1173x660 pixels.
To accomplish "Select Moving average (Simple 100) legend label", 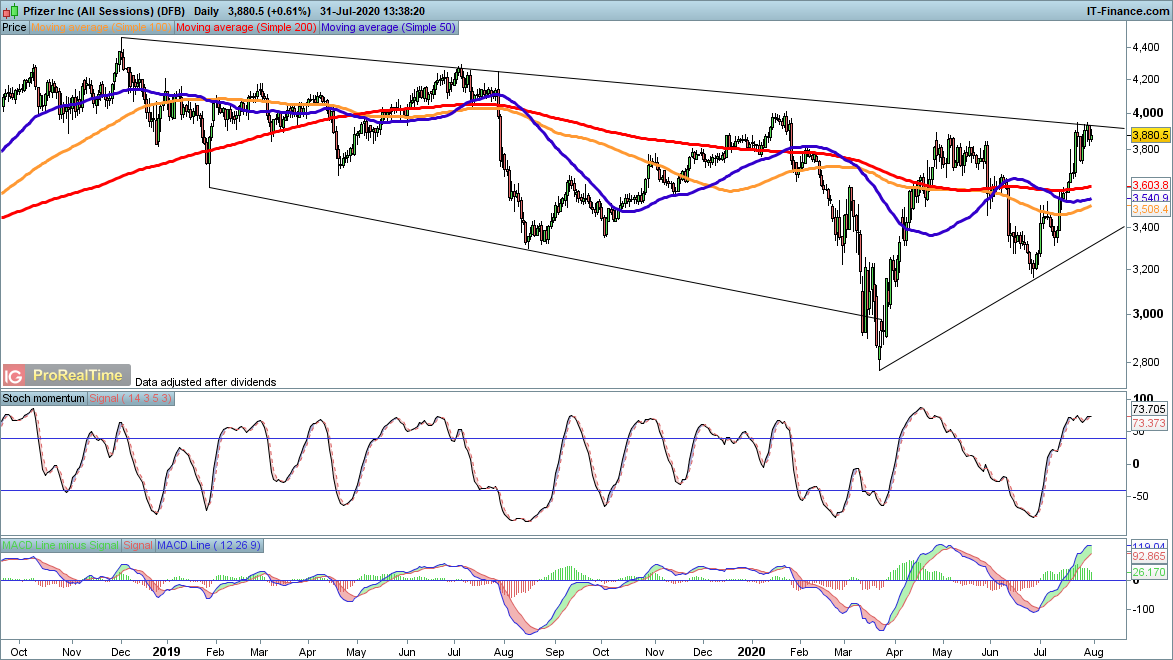I will pos(102,28).
